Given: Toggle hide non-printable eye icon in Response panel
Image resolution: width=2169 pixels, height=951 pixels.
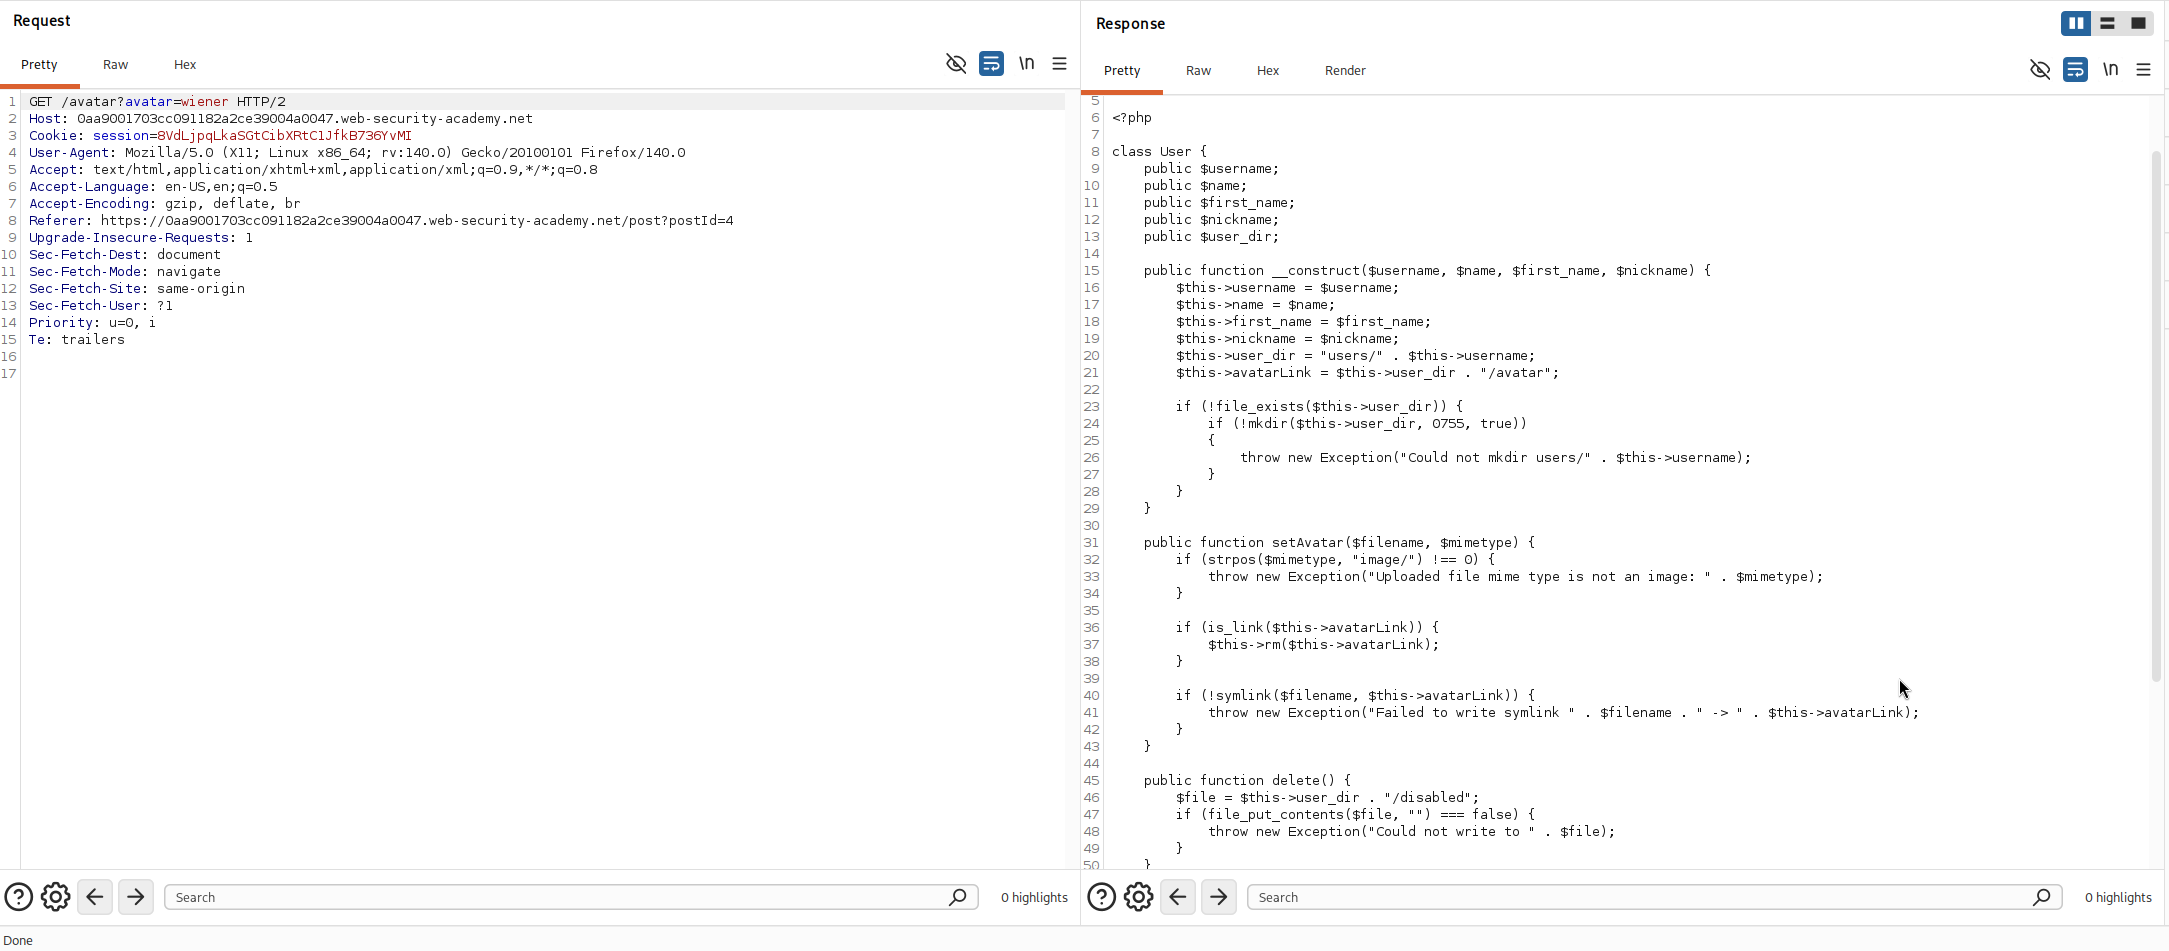Looking at the screenshot, I should [x=2040, y=70].
